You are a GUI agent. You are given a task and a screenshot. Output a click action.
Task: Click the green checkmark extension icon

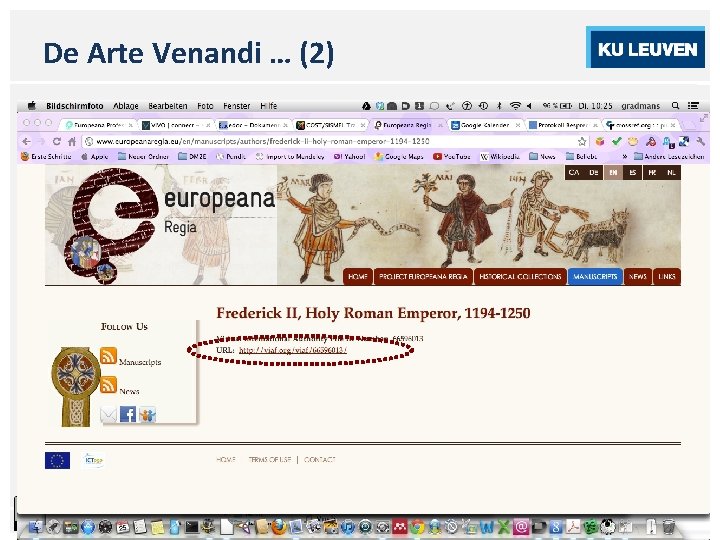pos(616,141)
